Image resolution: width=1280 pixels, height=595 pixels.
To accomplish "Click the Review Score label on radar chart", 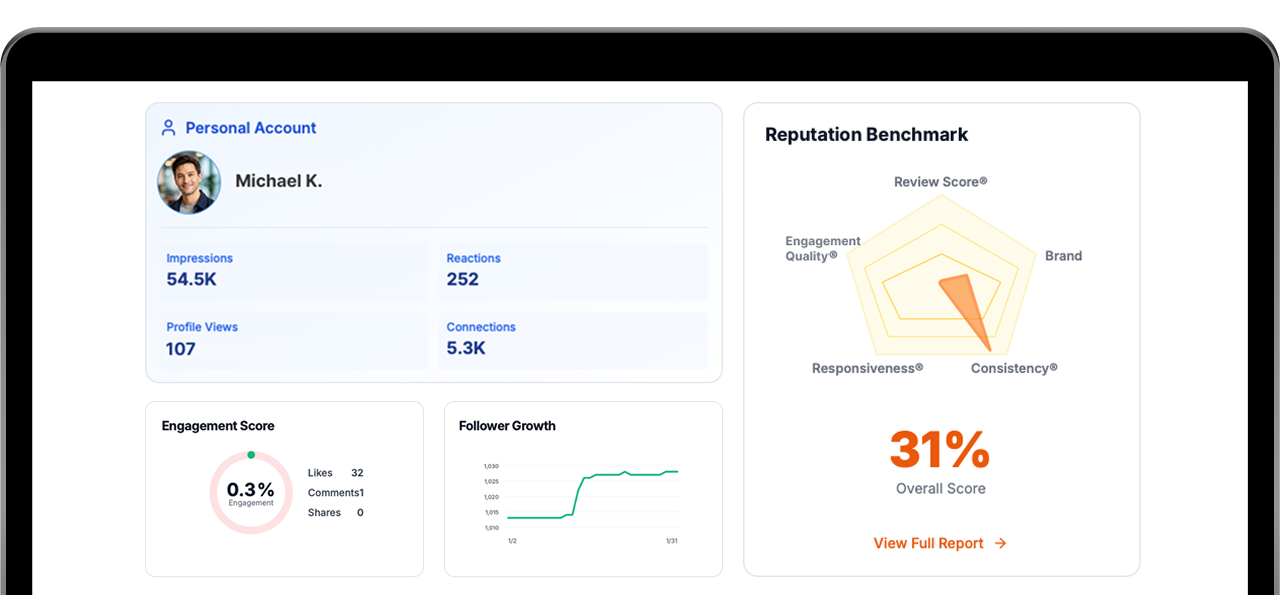I will (x=940, y=181).
